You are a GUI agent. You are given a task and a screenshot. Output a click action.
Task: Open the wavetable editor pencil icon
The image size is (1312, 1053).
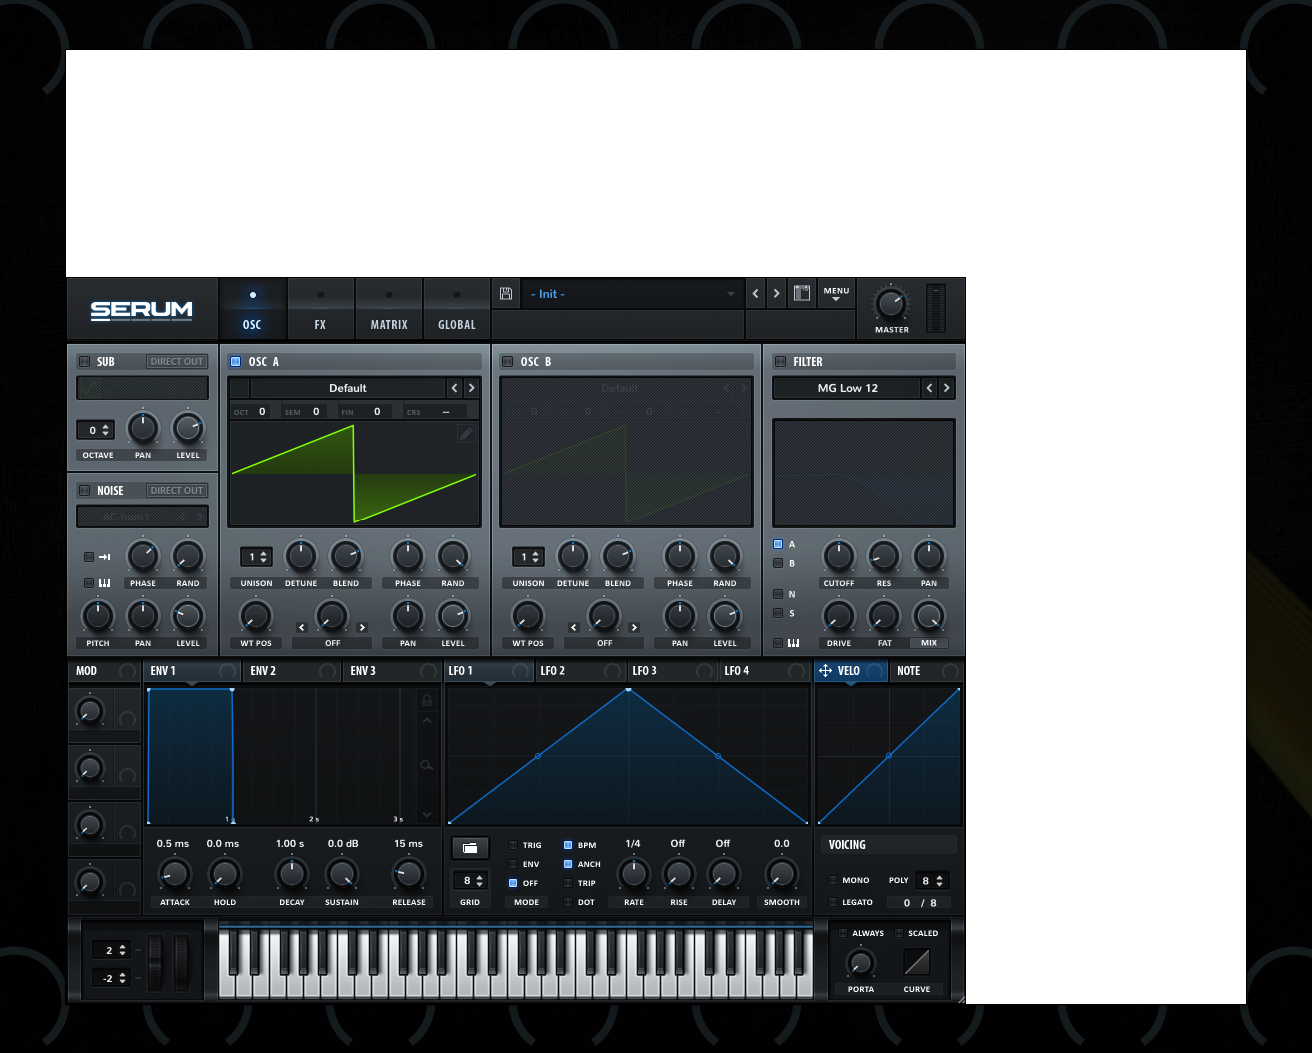[466, 433]
